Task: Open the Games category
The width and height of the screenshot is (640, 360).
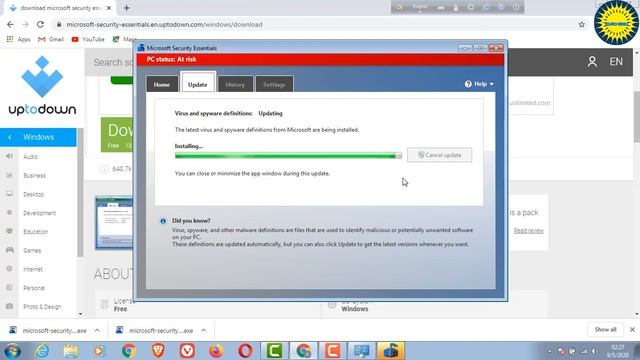Action: click(32, 251)
